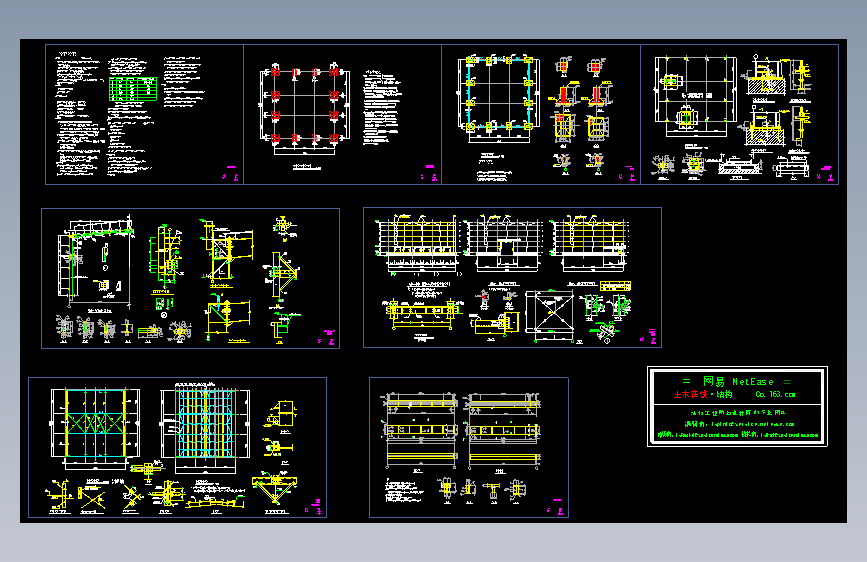Select the roof plan sheet with cyan bracing
This screenshot has height=562, width=867.
177,447
